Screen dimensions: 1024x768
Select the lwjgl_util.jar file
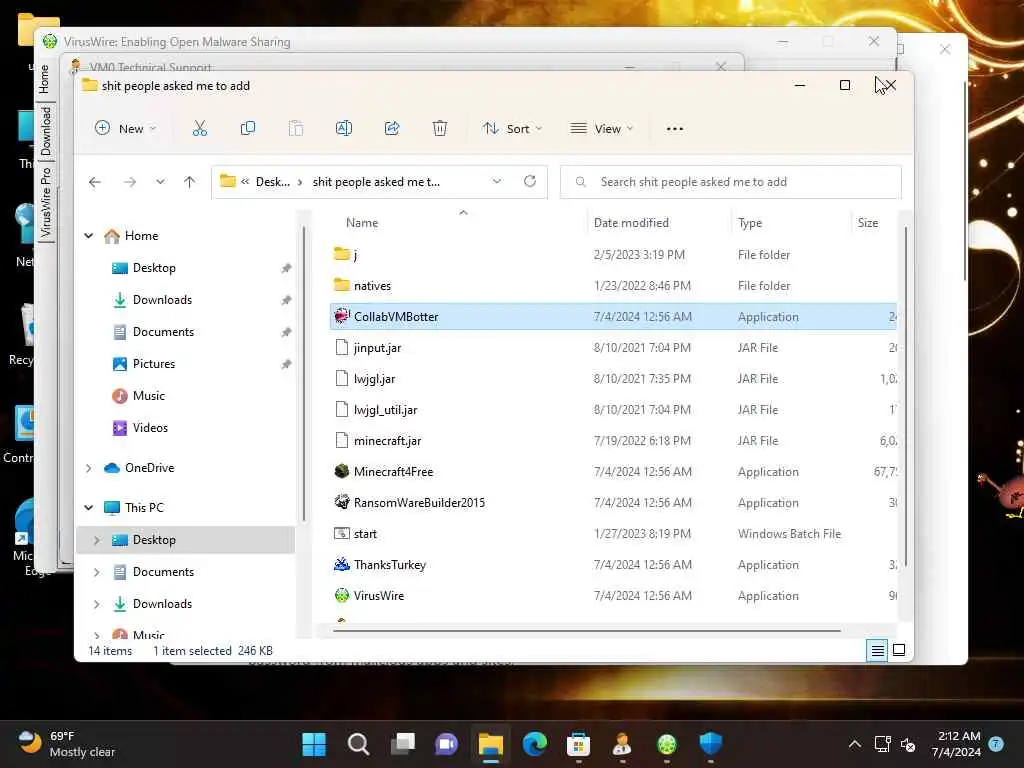[385, 409]
